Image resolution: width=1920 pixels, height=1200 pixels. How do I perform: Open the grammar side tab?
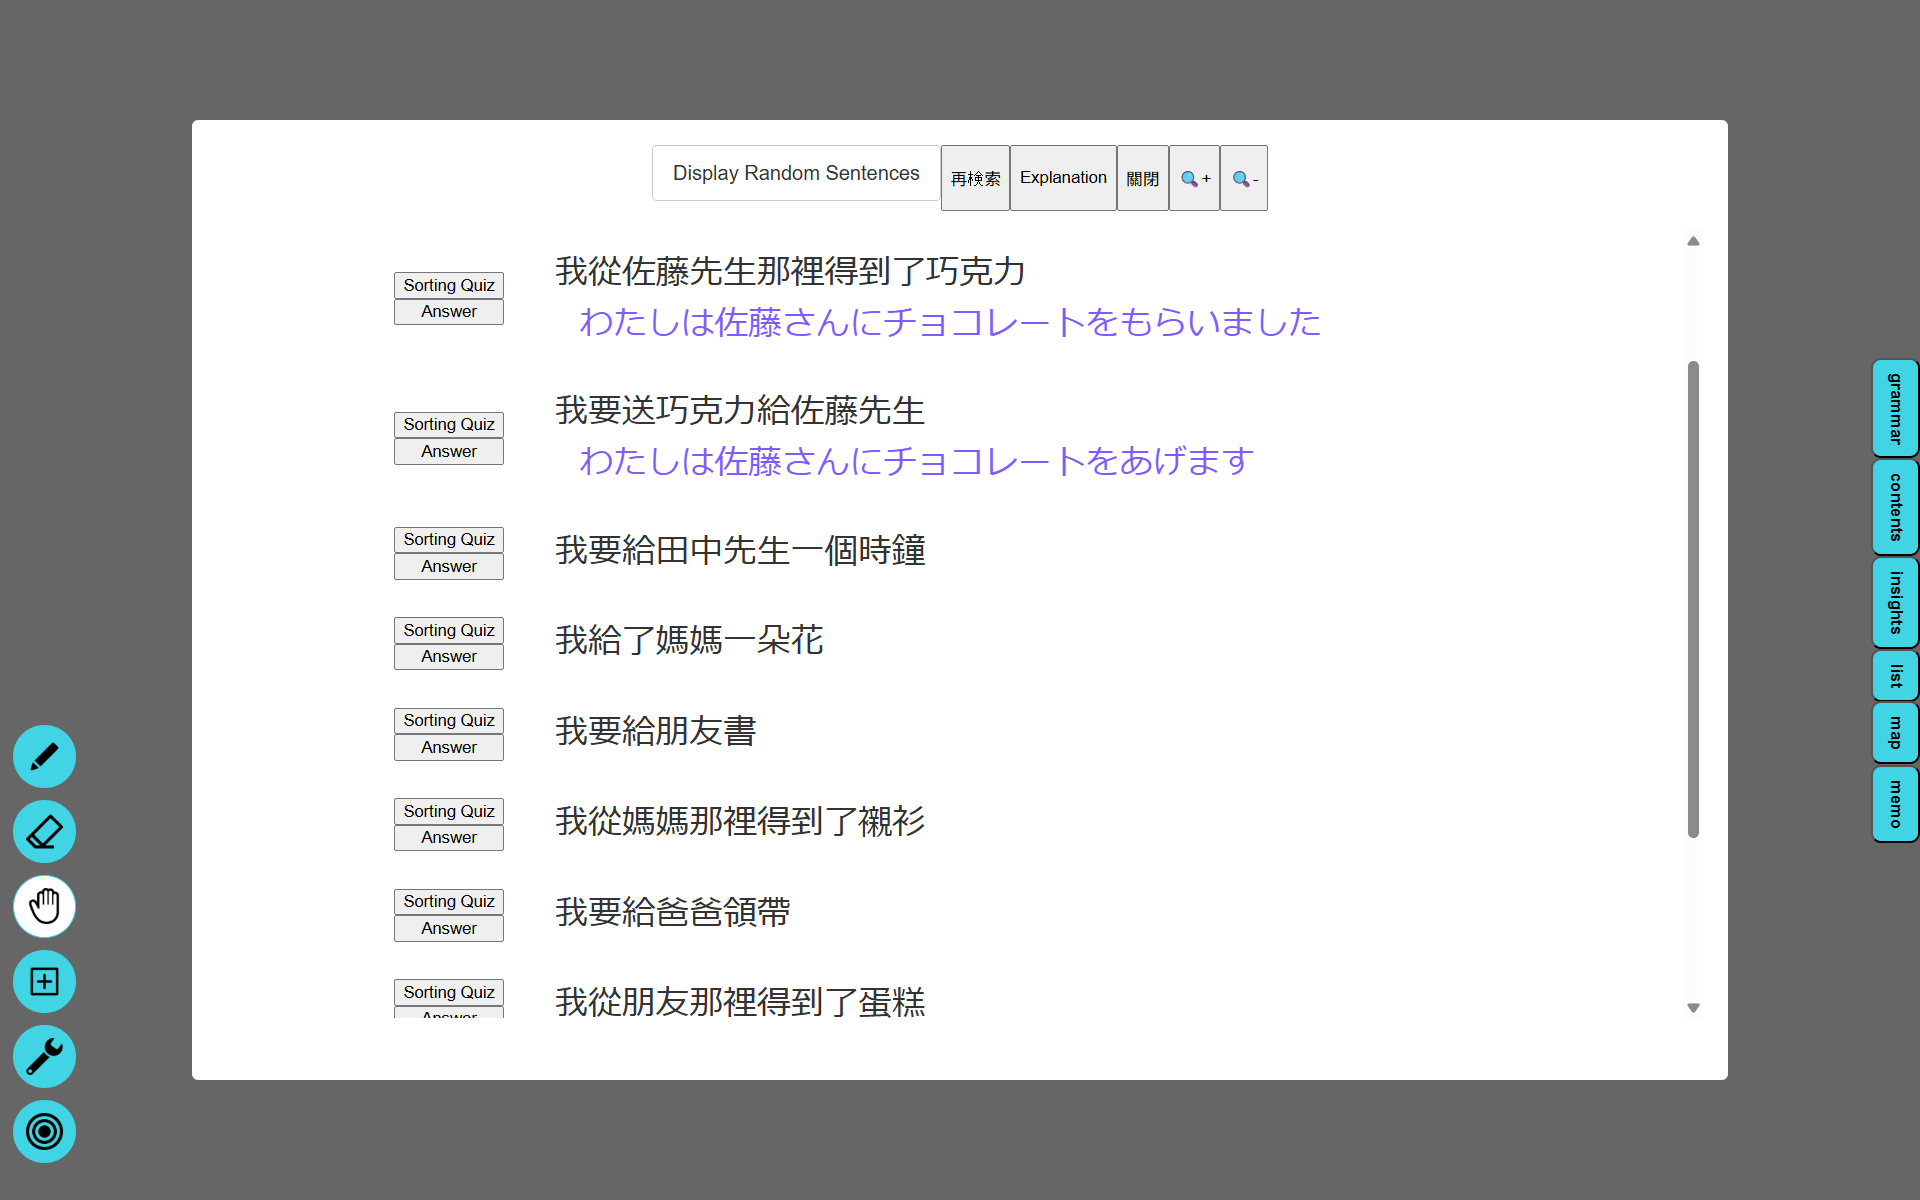click(1895, 408)
